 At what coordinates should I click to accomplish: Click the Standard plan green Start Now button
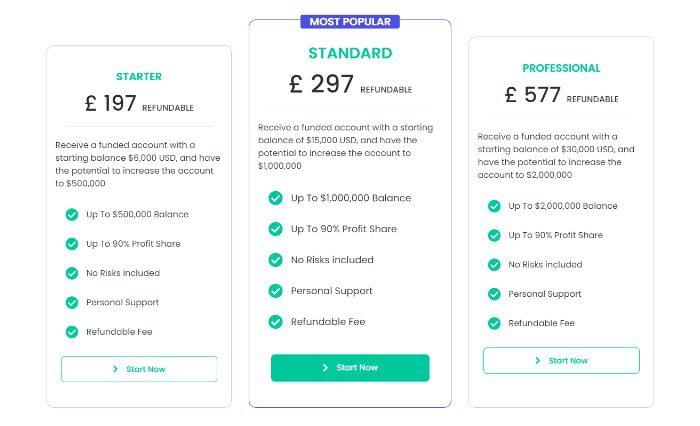(350, 368)
